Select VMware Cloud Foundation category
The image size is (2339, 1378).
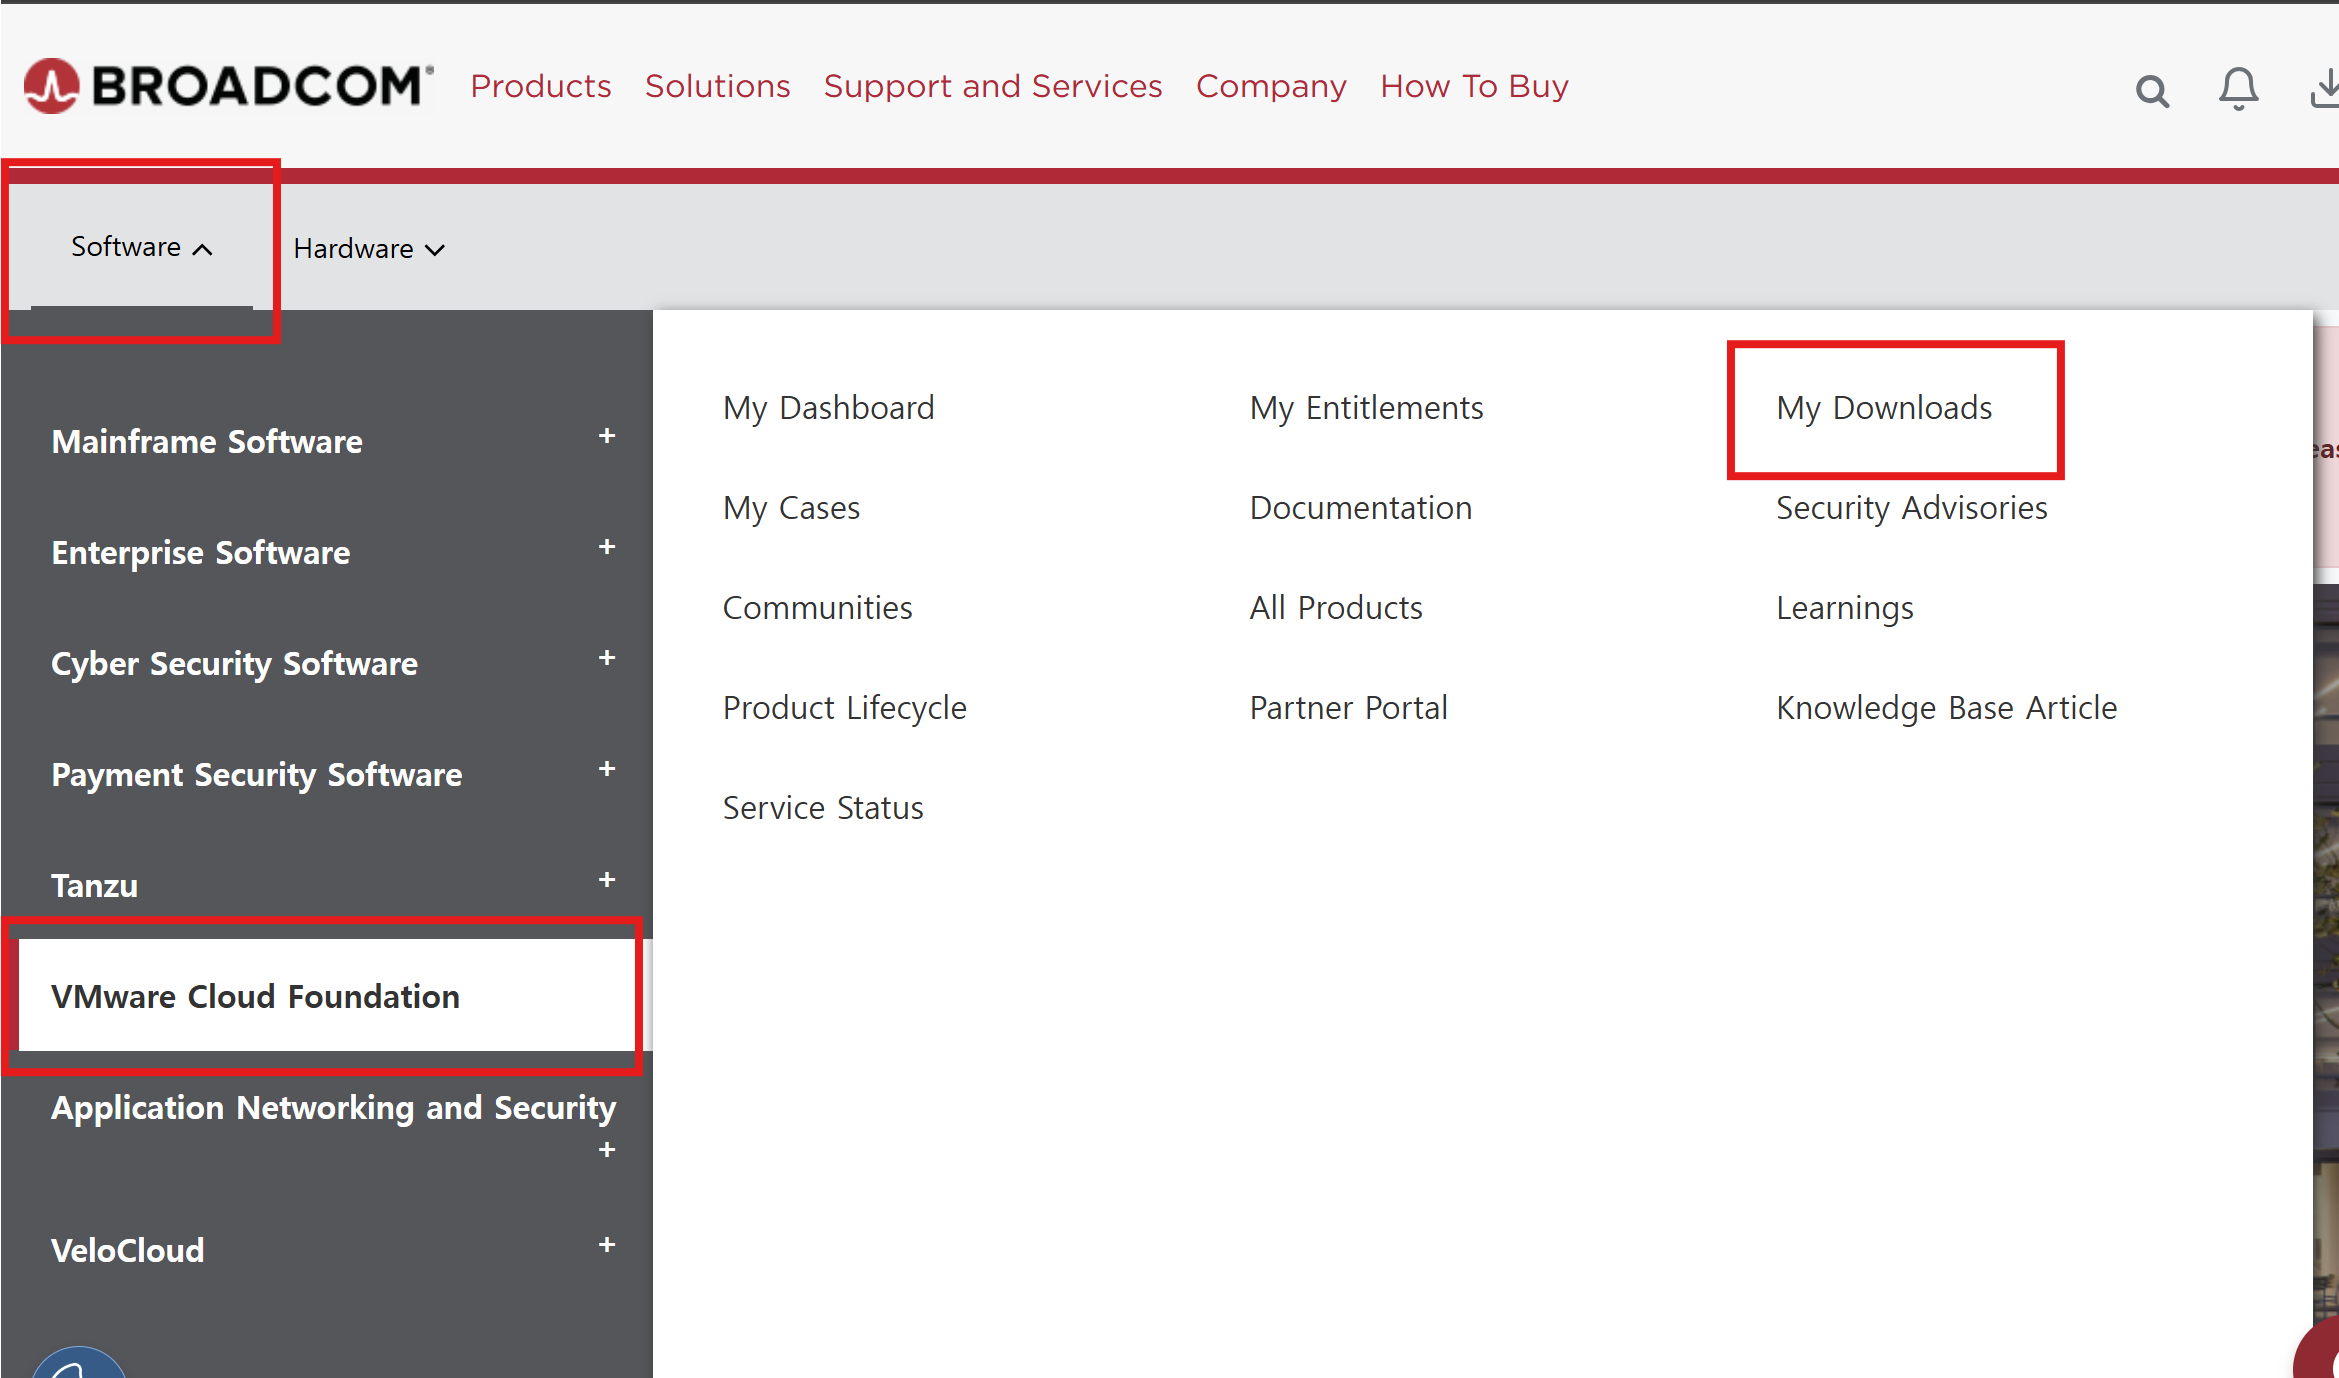[255, 996]
